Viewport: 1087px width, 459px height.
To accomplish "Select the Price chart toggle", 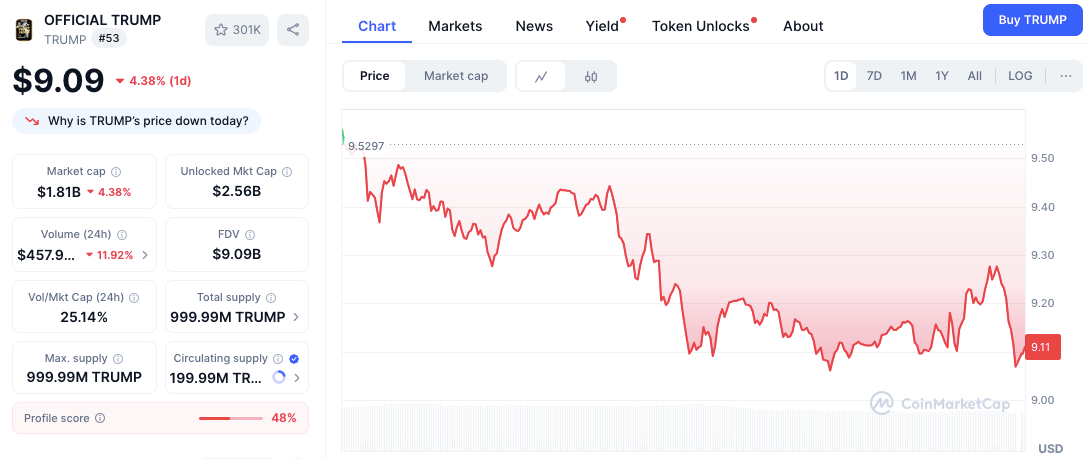I will [375, 76].
